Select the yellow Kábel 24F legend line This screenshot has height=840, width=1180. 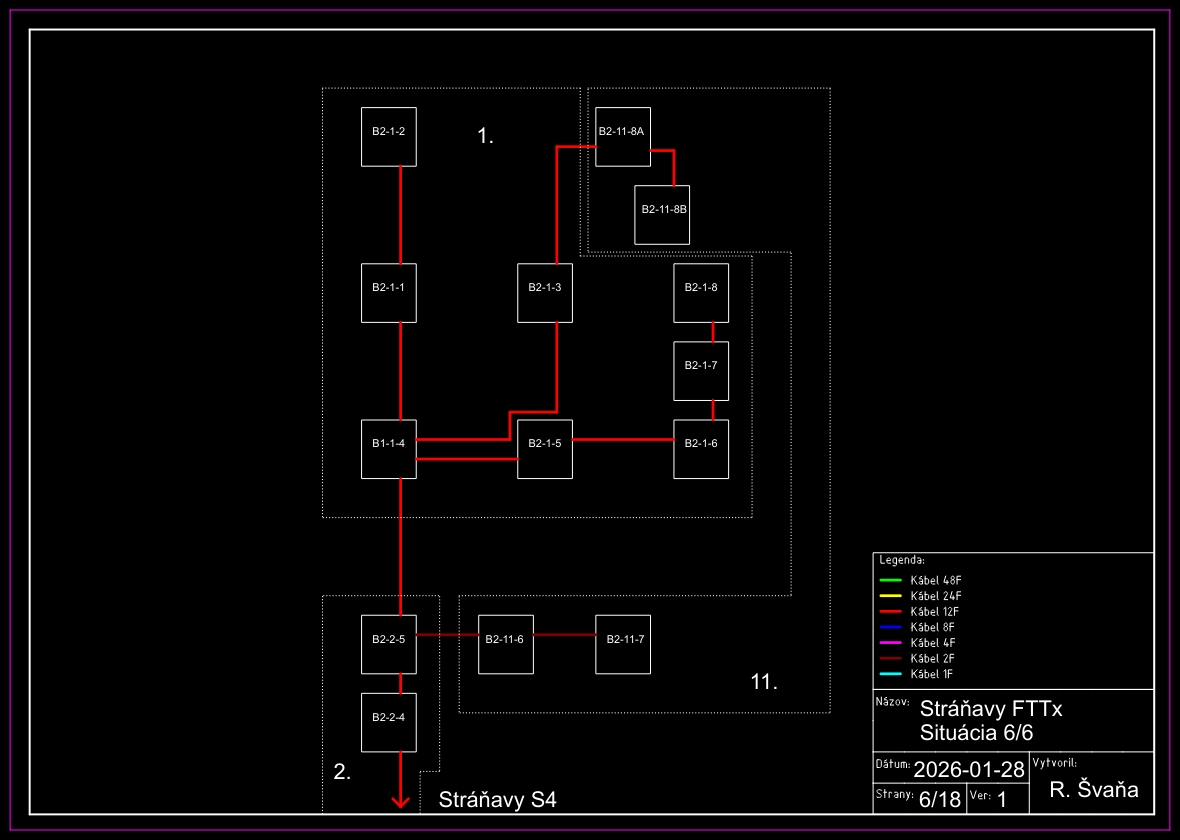click(x=891, y=596)
